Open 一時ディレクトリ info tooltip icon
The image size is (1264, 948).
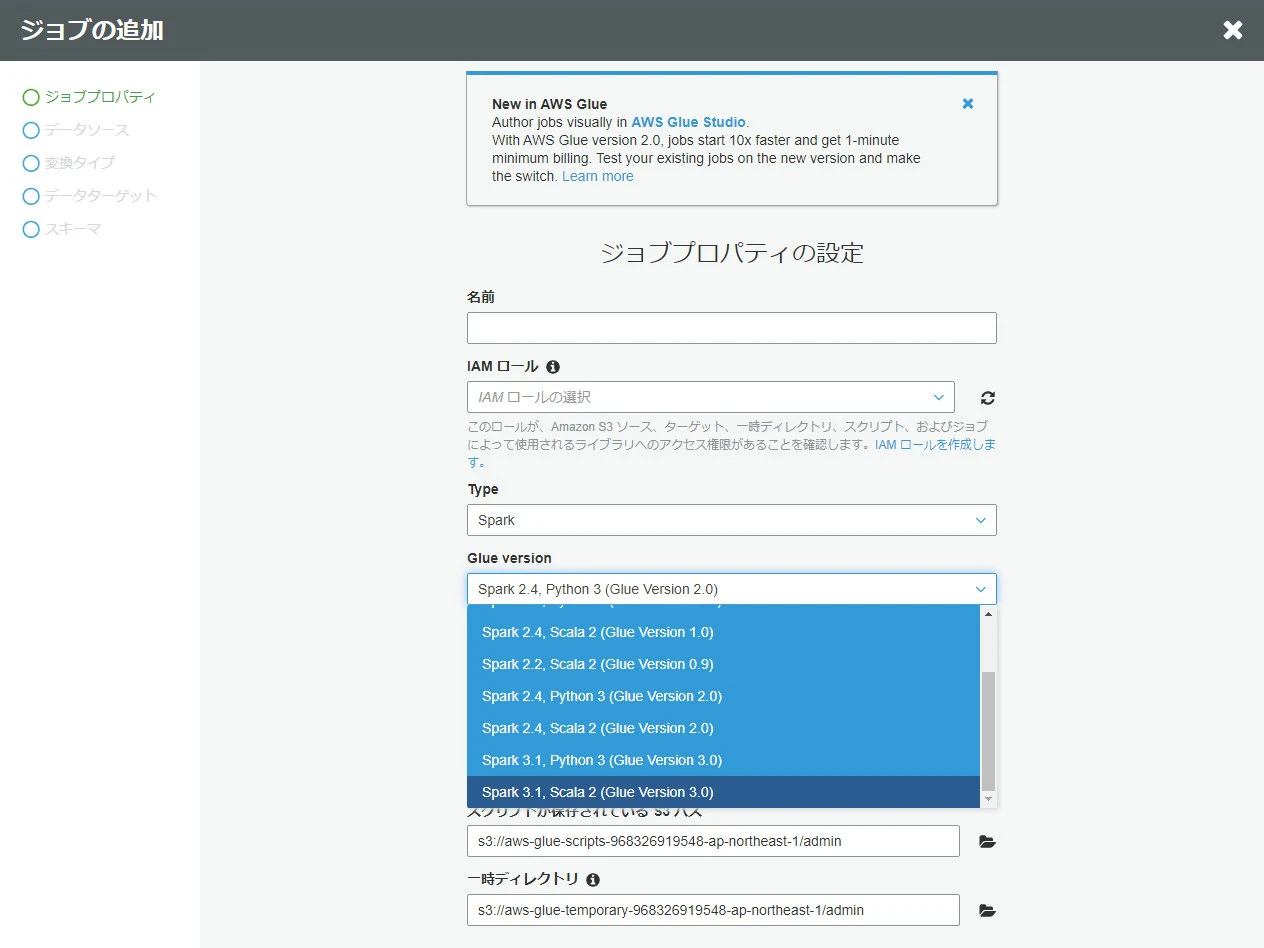tap(593, 880)
